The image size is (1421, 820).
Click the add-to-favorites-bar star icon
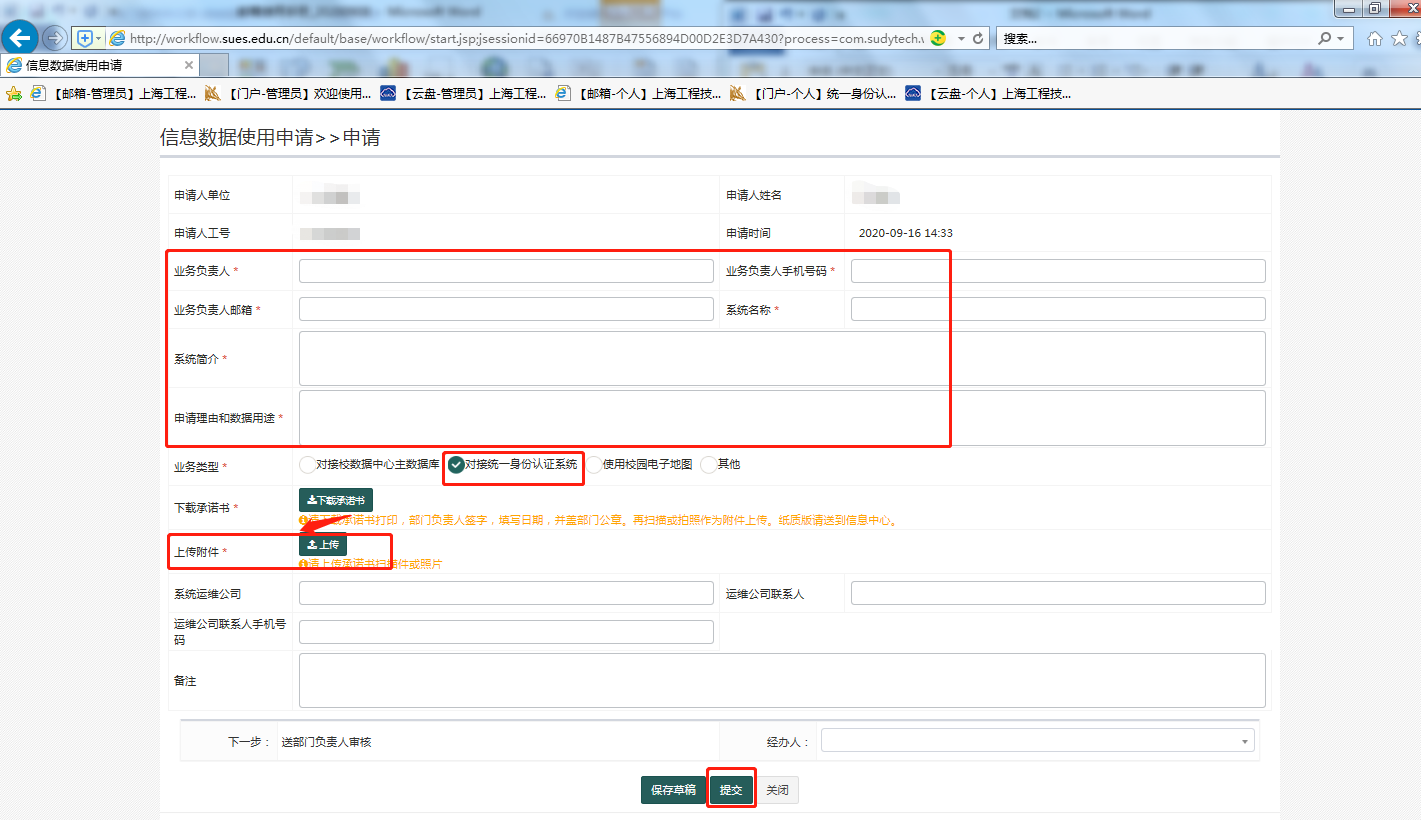14,93
